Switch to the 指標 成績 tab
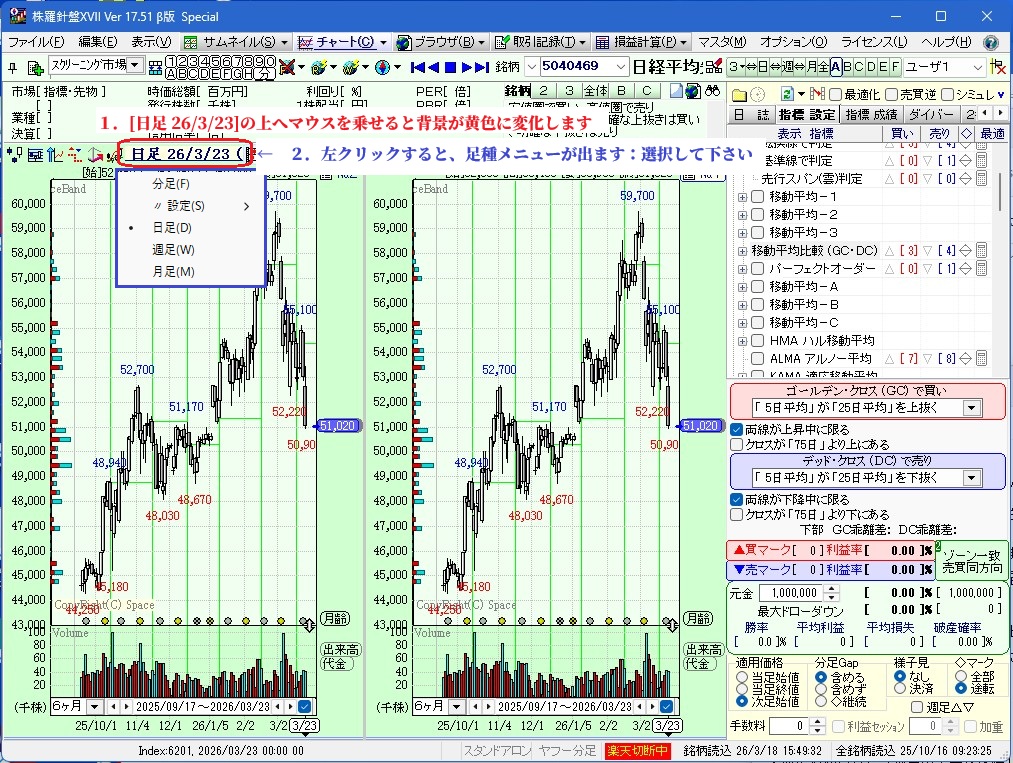 (x=871, y=115)
